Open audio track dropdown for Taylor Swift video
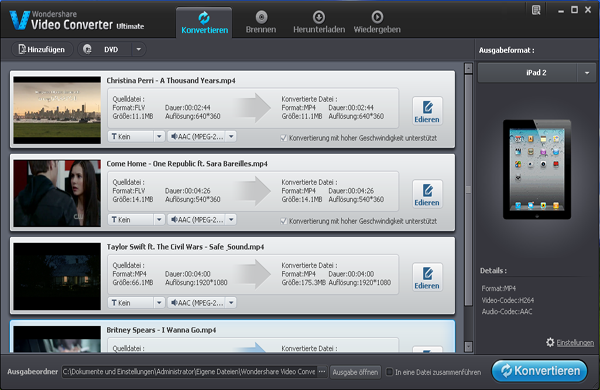Image resolution: width=600 pixels, height=390 pixels. (231, 303)
